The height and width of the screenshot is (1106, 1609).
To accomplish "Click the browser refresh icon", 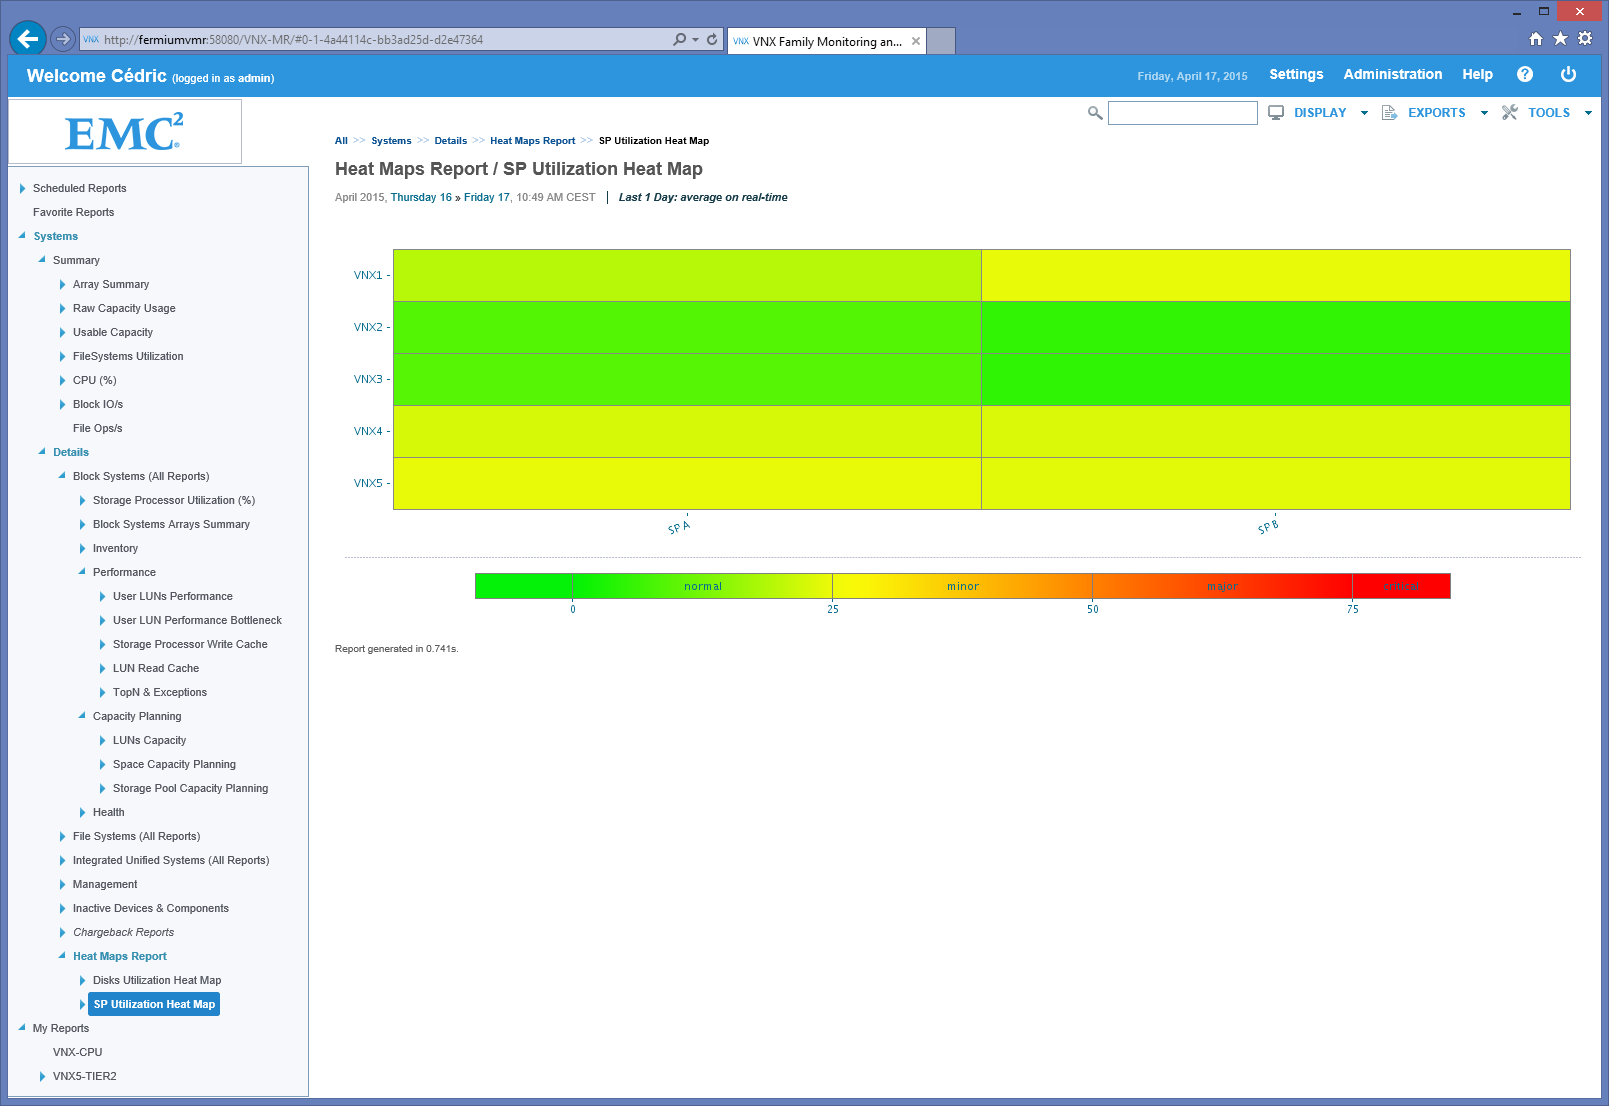I will pyautogui.click(x=712, y=40).
